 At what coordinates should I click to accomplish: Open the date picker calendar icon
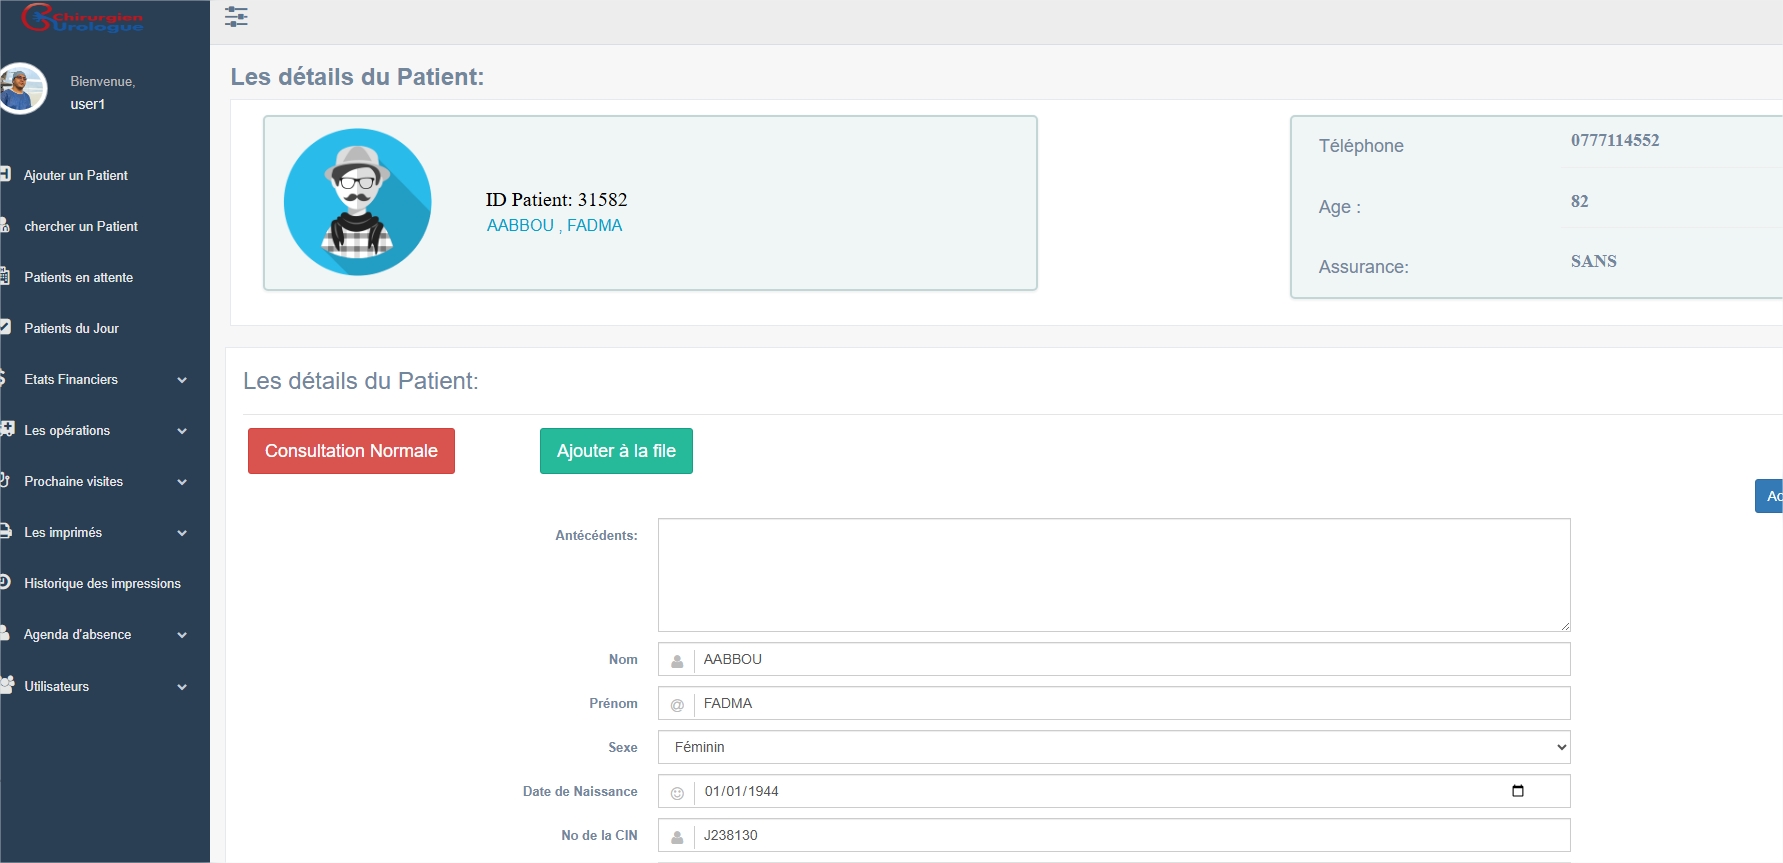coord(1517,791)
